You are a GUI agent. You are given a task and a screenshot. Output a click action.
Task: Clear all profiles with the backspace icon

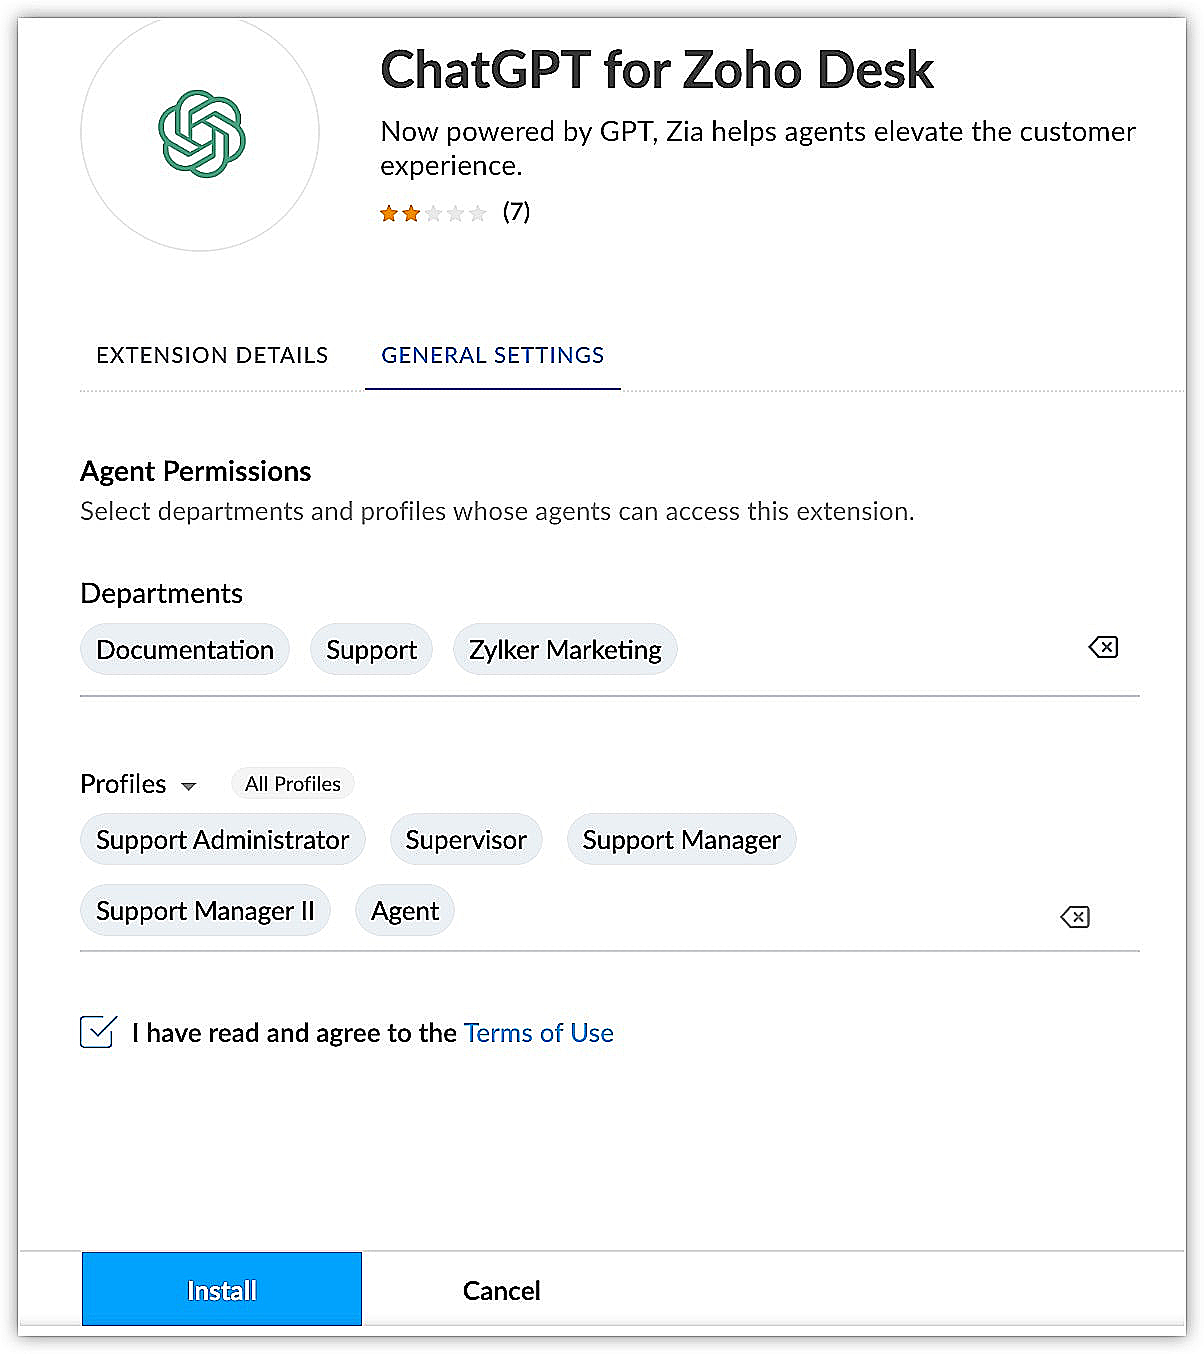coord(1075,916)
